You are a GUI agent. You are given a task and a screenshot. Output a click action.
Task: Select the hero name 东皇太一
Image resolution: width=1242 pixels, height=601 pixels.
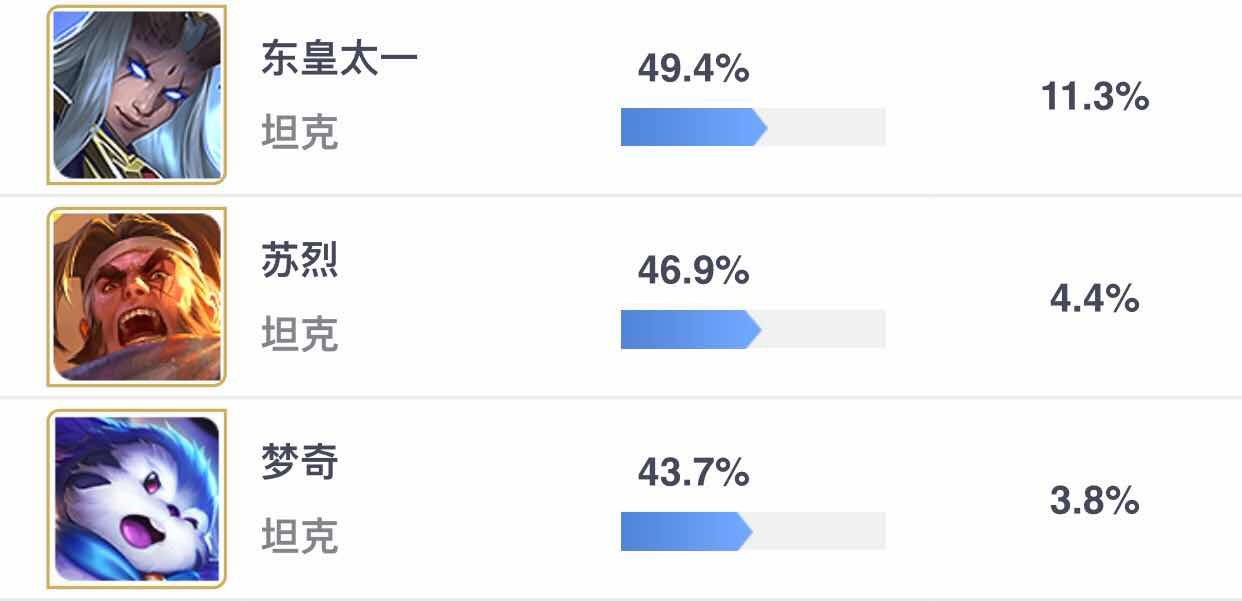pyautogui.click(x=339, y=58)
